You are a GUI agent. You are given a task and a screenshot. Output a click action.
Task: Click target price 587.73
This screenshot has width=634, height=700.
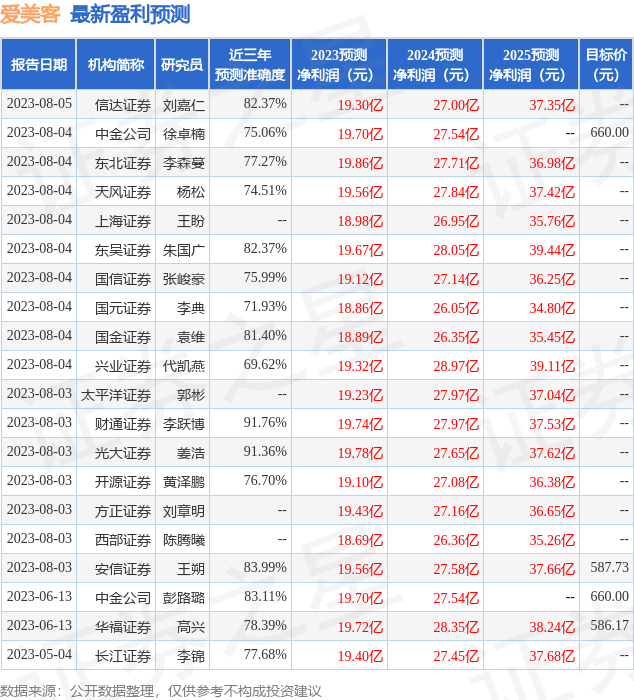[609, 567]
